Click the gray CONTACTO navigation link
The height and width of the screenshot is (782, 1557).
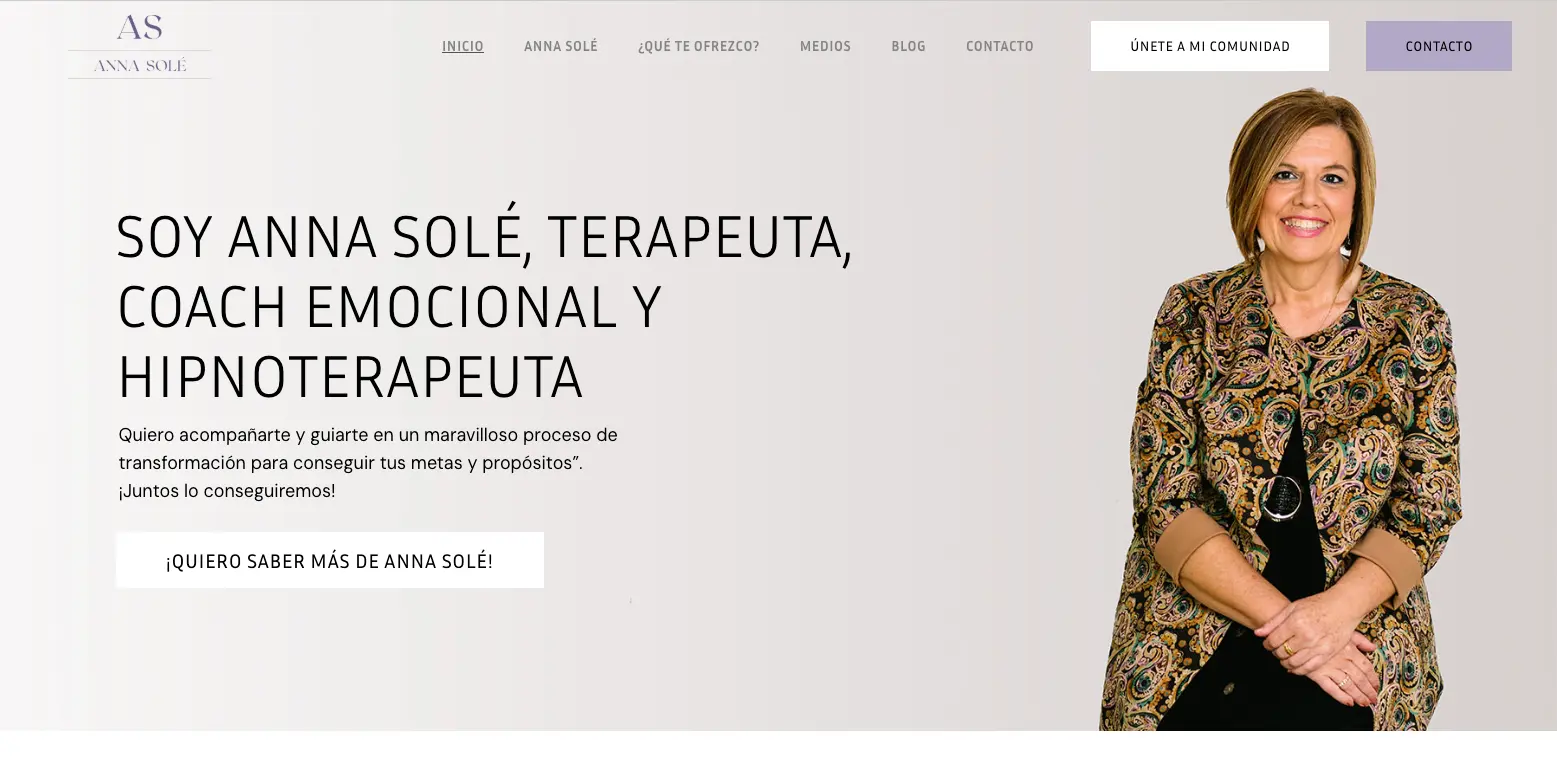point(1000,46)
